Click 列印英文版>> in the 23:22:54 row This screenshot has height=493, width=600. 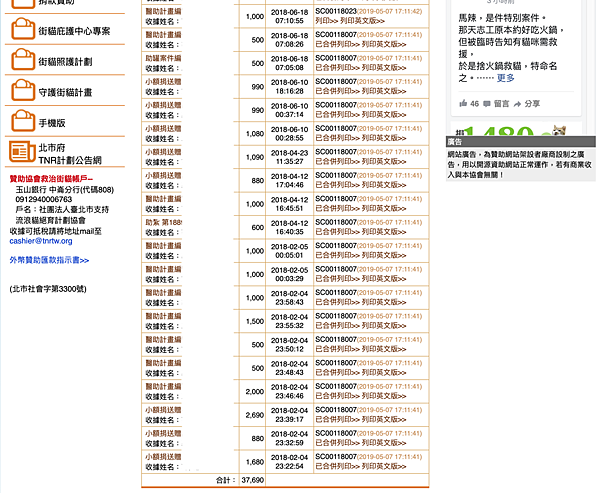pyautogui.click(x=384, y=466)
